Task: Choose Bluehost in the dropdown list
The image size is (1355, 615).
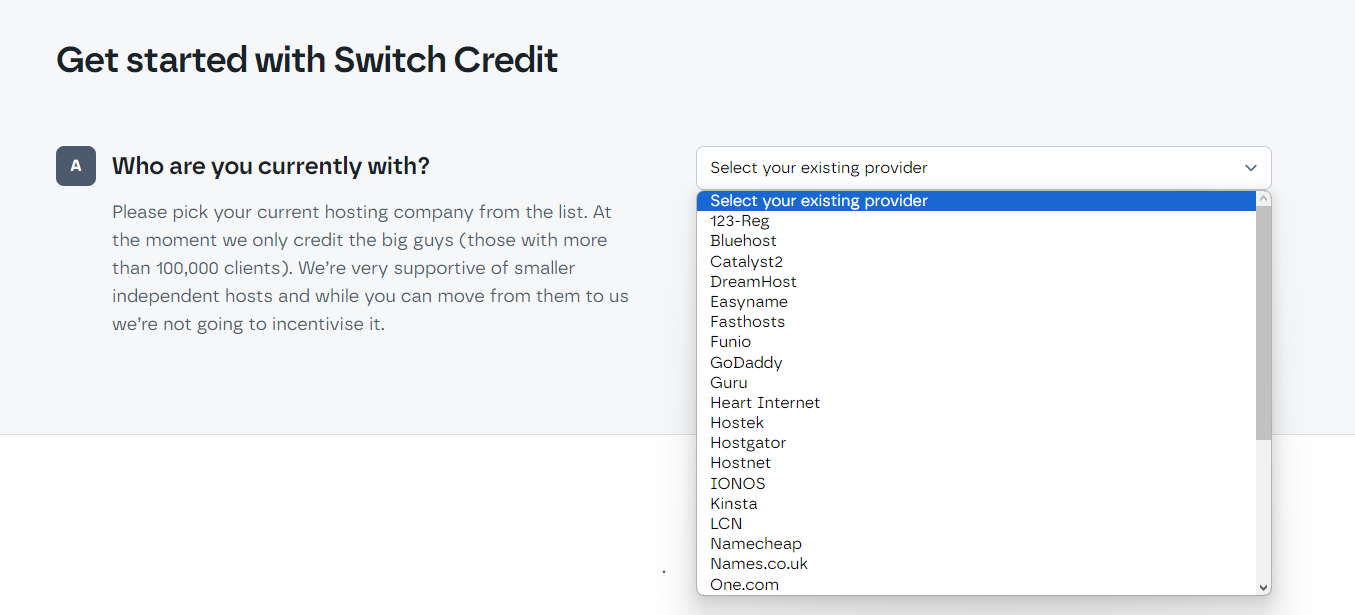Action: point(976,241)
